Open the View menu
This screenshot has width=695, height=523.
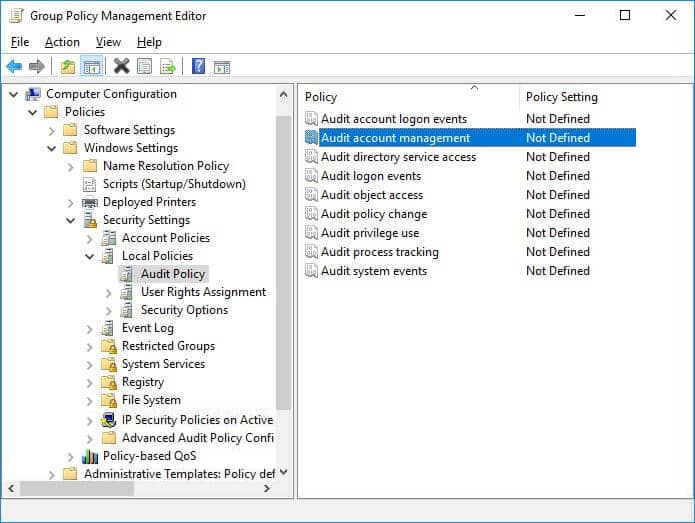[x=108, y=42]
